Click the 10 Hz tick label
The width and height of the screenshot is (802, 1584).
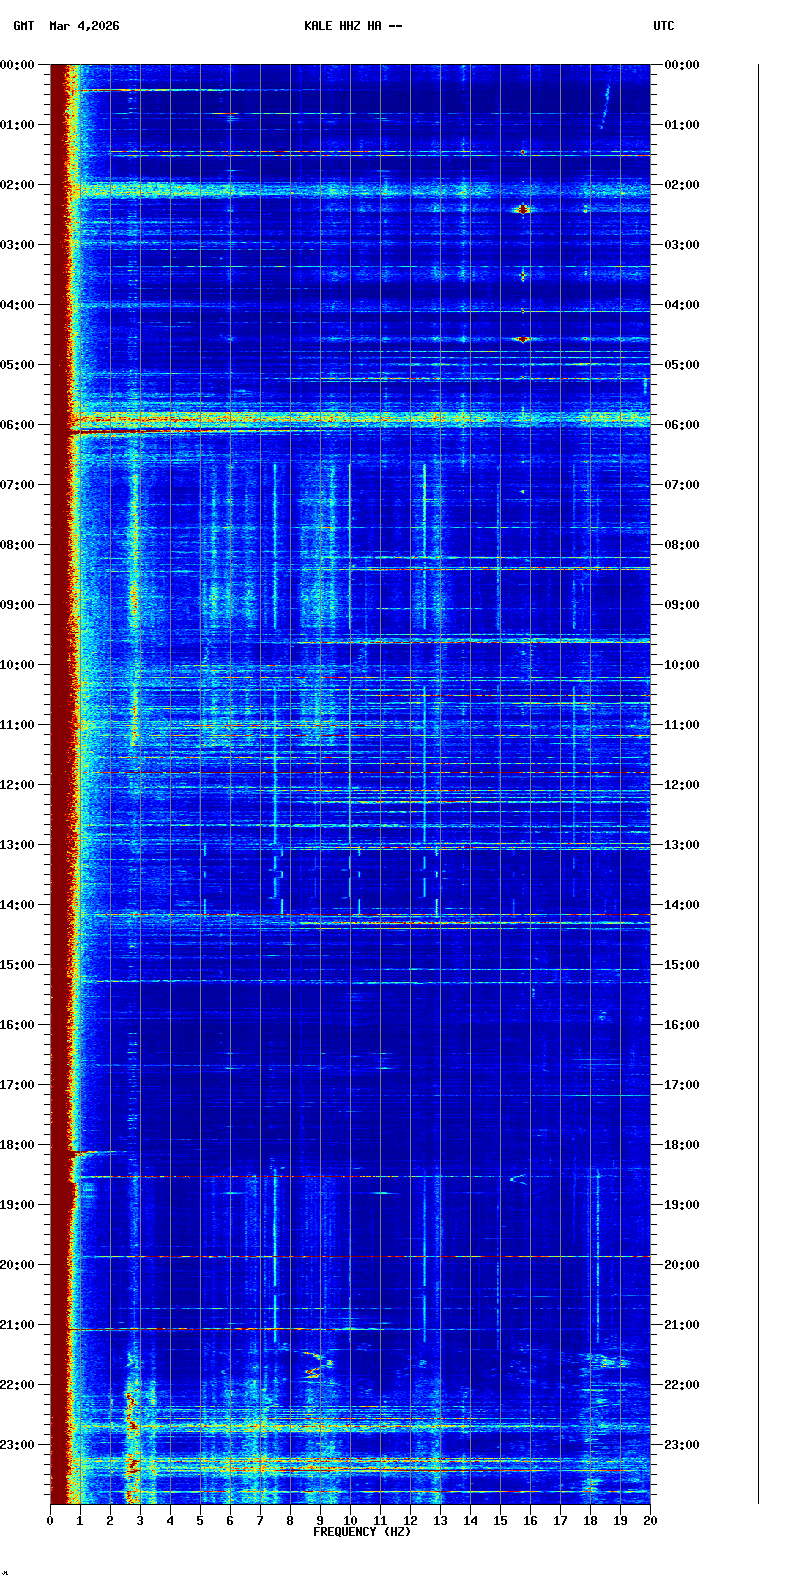(x=350, y=1521)
